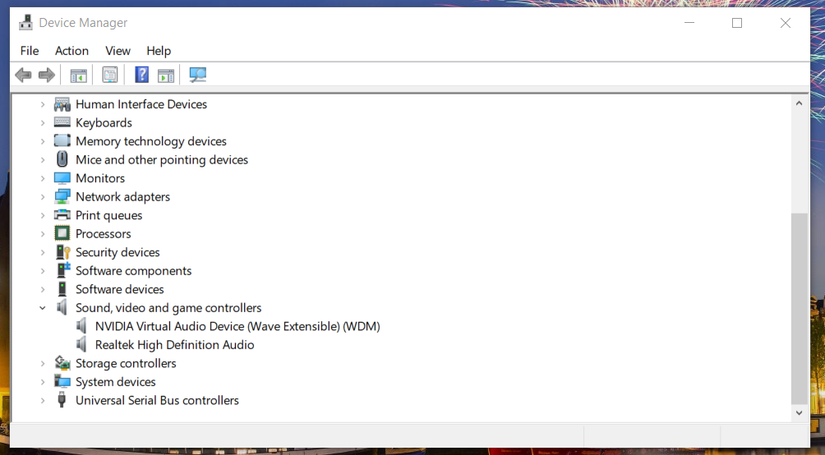Expand the System devices node
Screen dimensions: 825x455
click(x=43, y=382)
